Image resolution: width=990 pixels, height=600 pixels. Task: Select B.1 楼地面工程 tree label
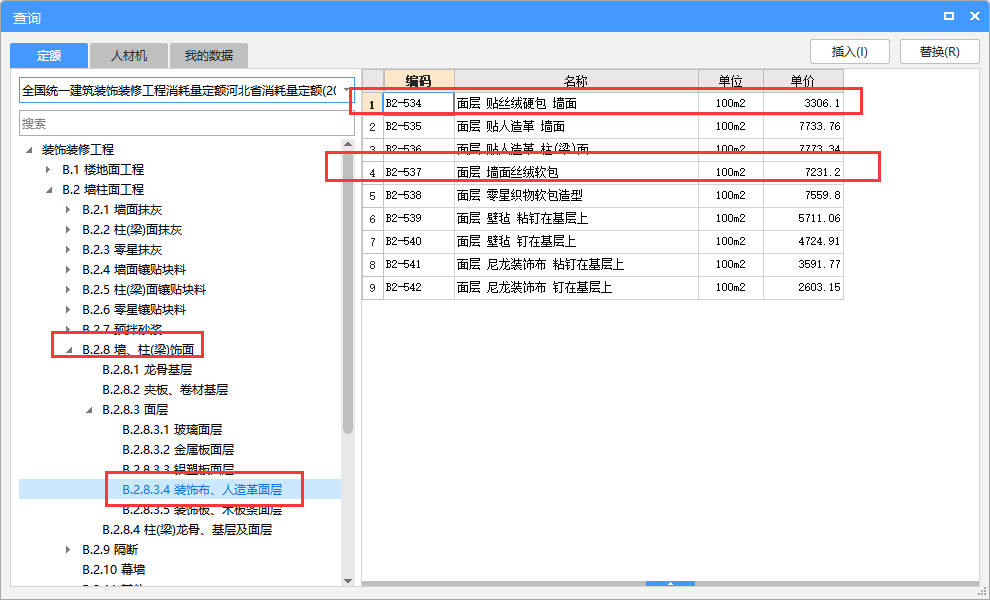(103, 170)
